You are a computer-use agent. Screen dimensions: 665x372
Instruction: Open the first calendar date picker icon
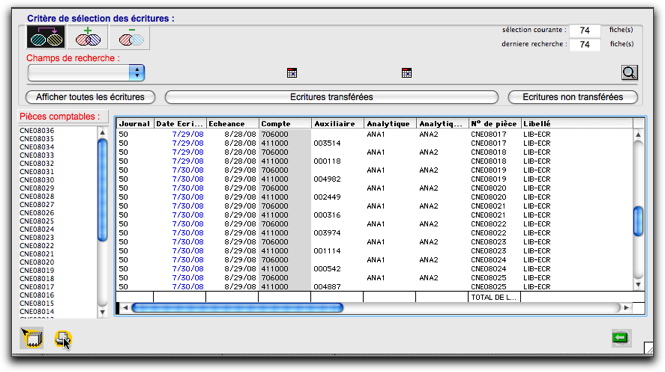[x=292, y=73]
